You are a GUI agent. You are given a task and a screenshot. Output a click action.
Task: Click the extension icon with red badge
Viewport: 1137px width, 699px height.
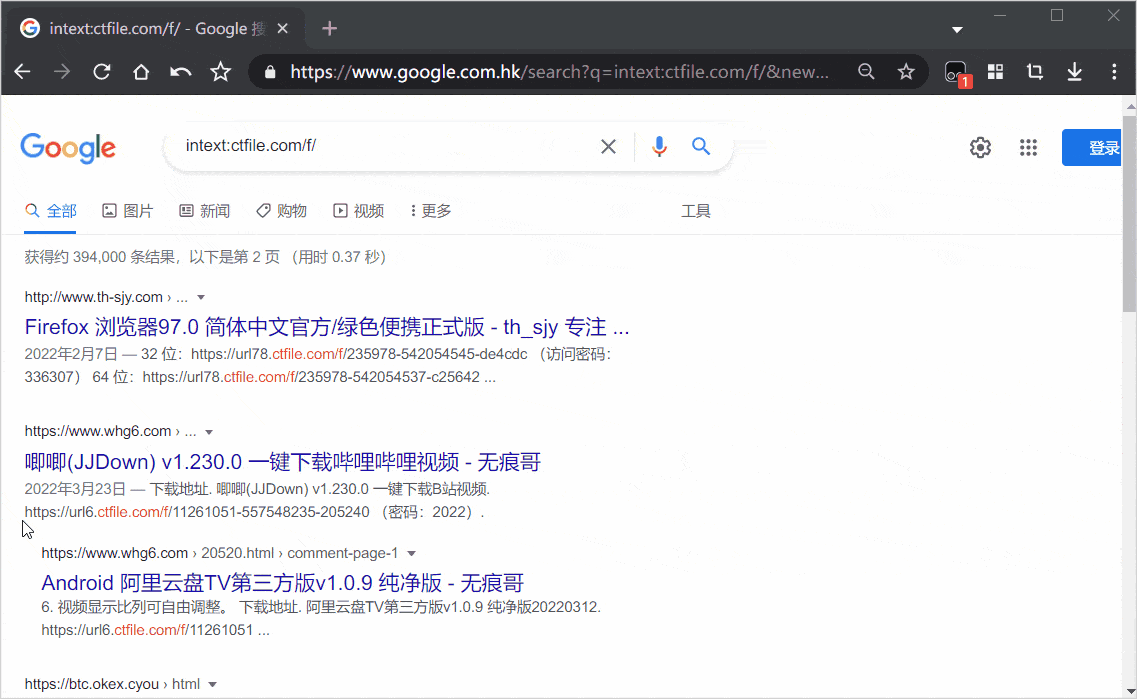[x=956, y=73]
